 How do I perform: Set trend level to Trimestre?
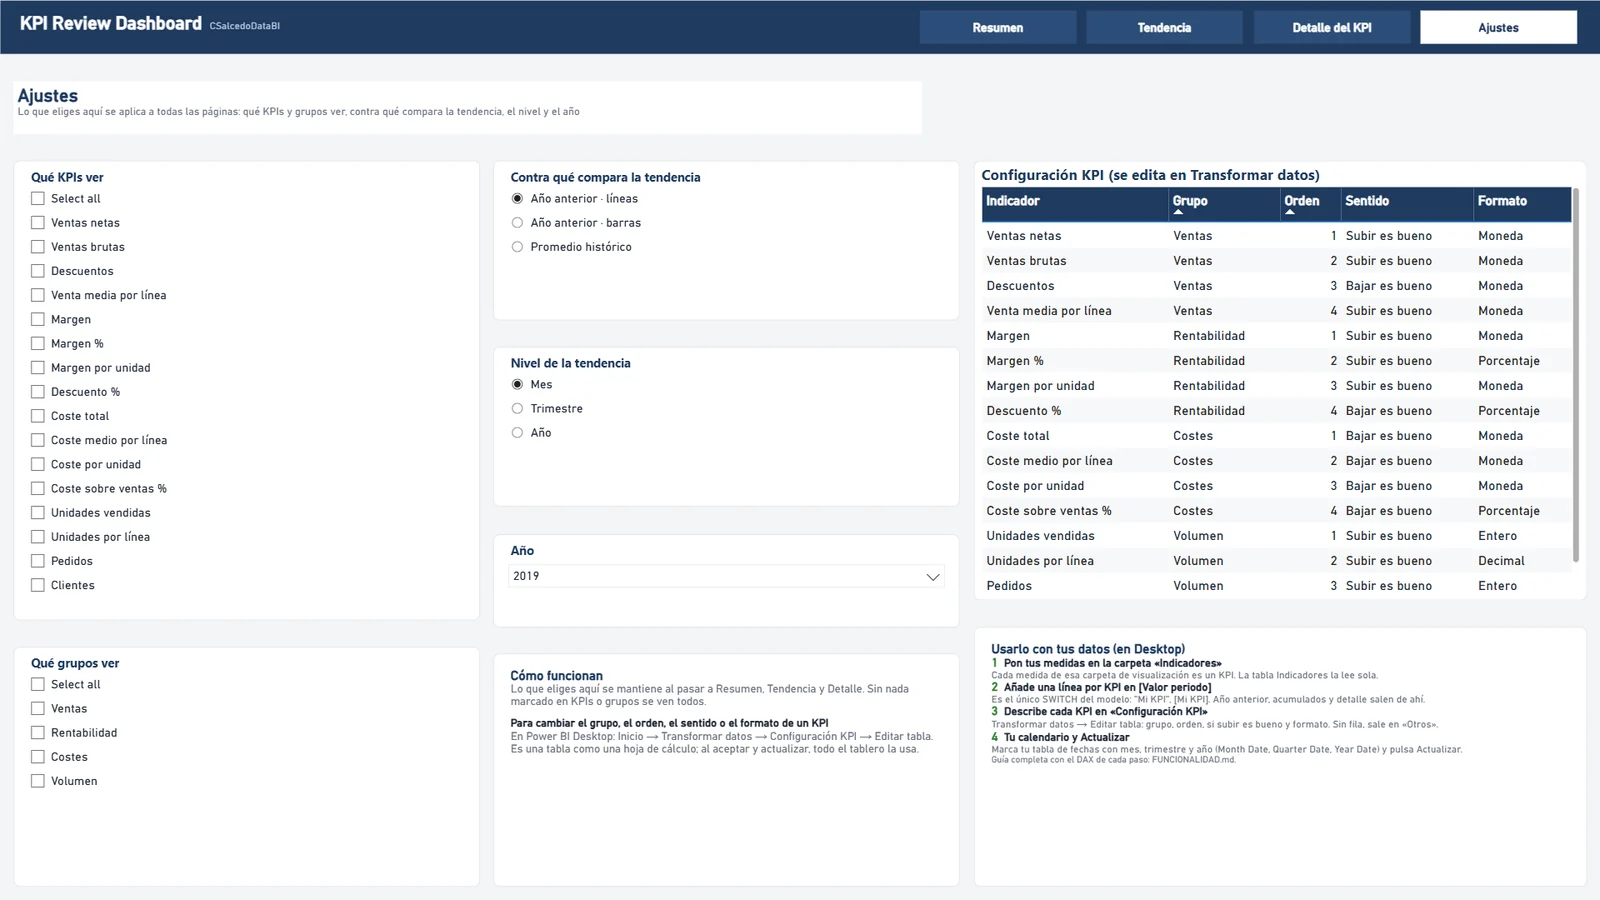coord(517,409)
